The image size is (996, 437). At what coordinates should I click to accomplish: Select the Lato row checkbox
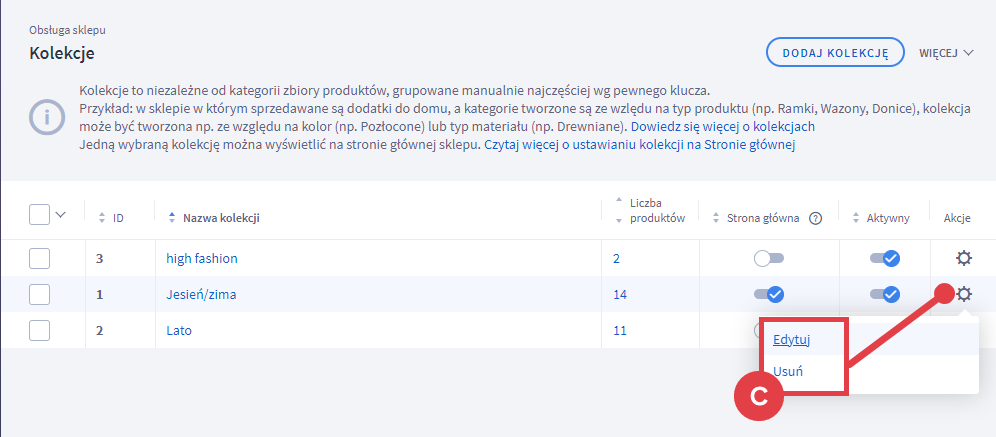[x=39, y=331]
